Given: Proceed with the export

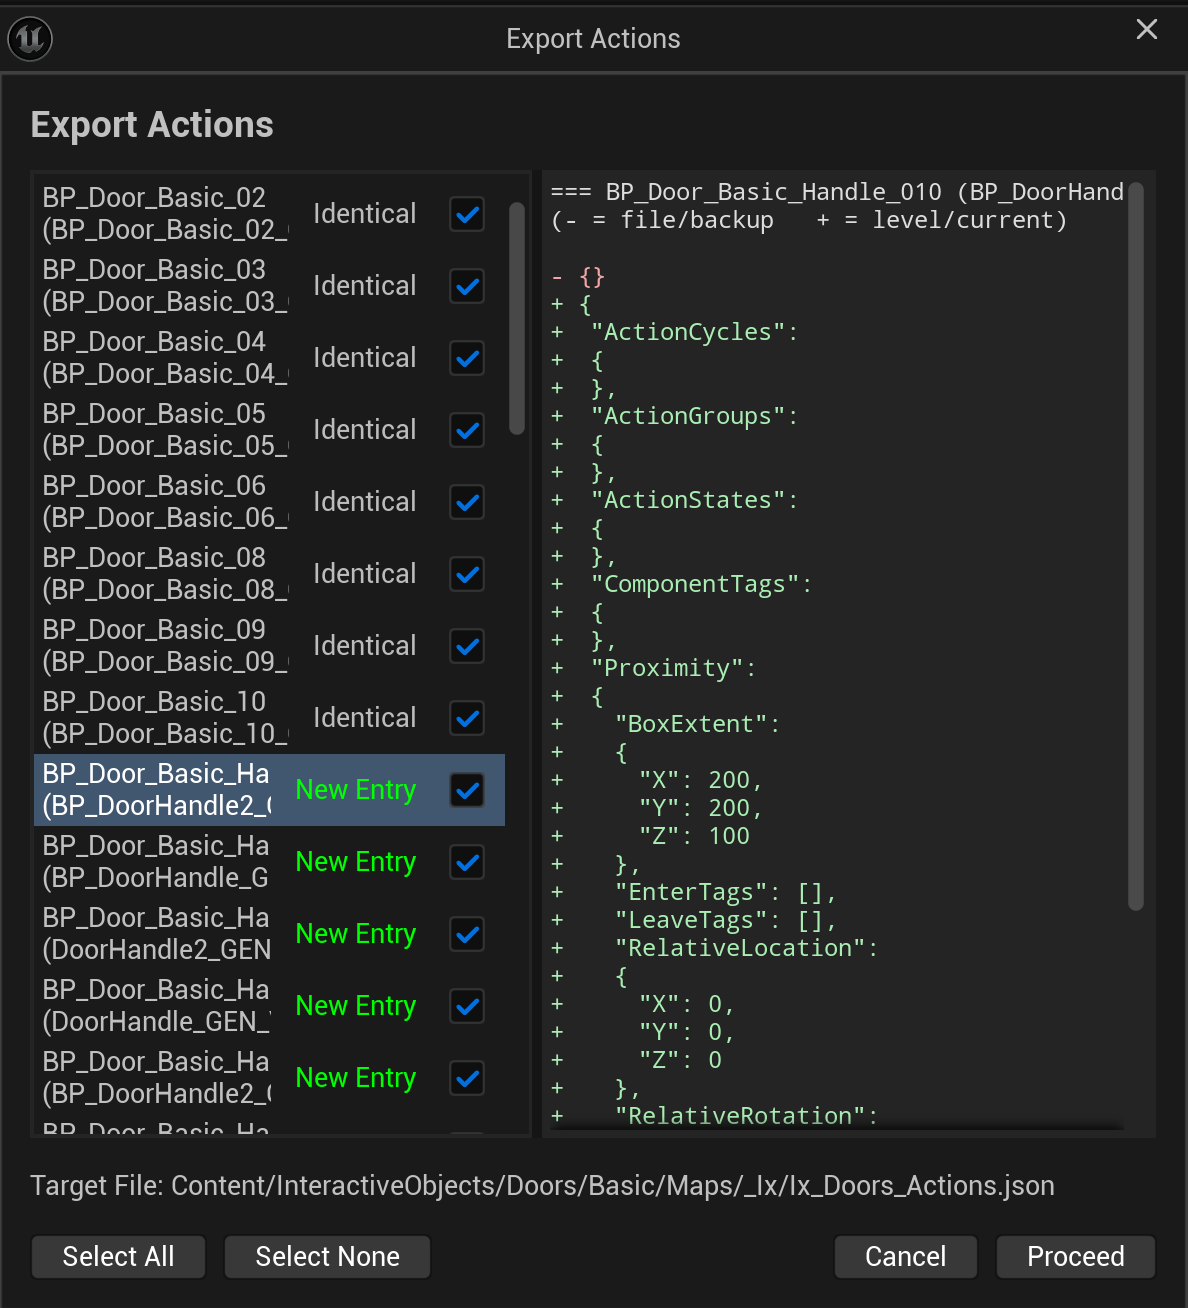Looking at the screenshot, I should 1075,1257.
